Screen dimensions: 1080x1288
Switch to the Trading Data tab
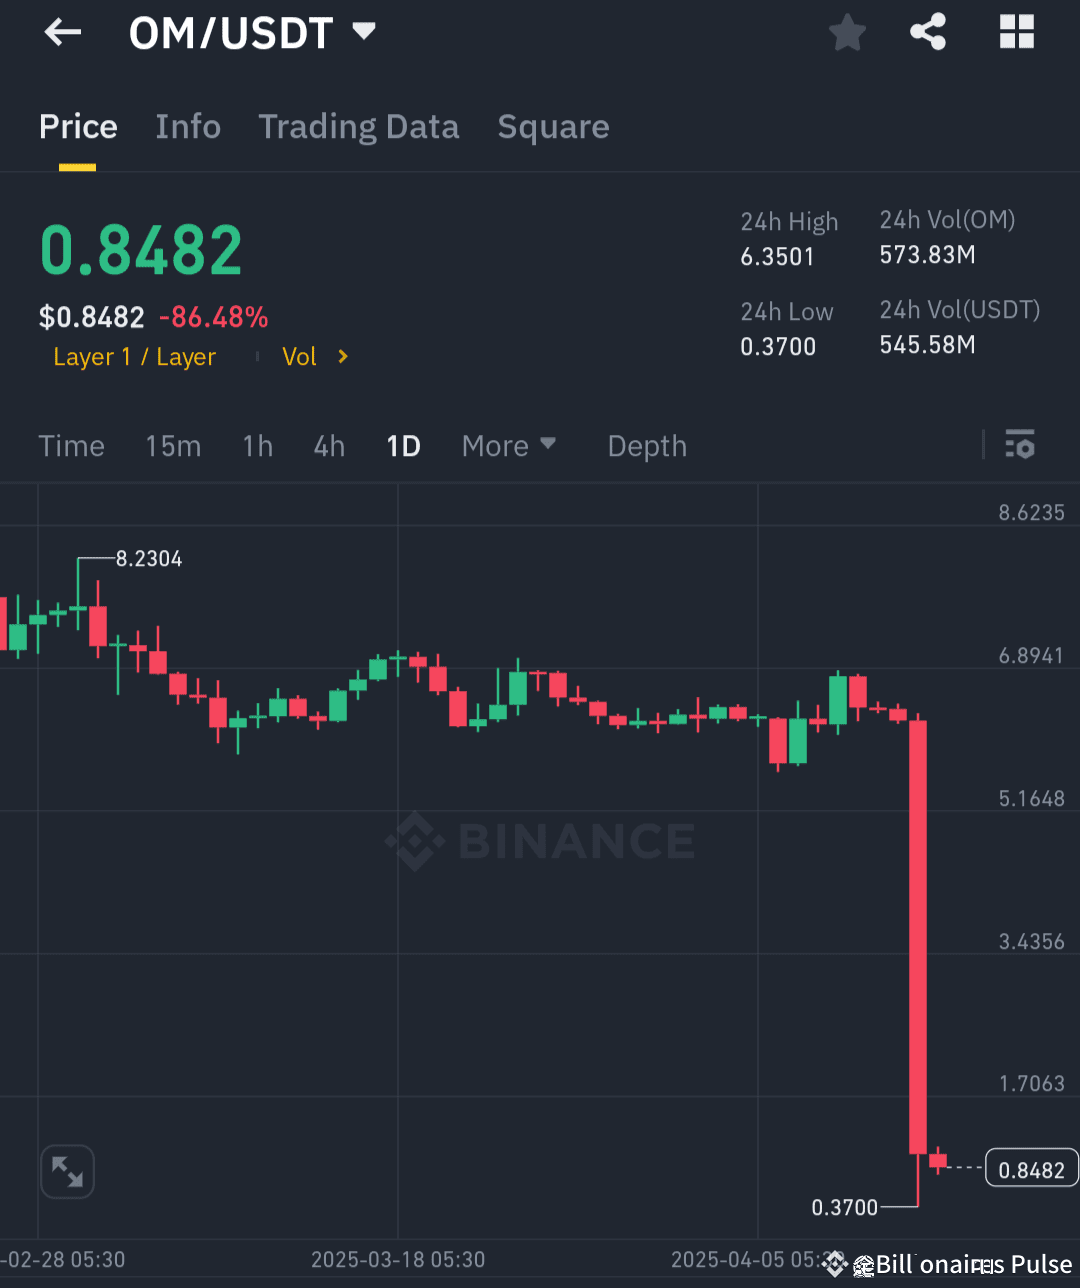click(x=358, y=127)
